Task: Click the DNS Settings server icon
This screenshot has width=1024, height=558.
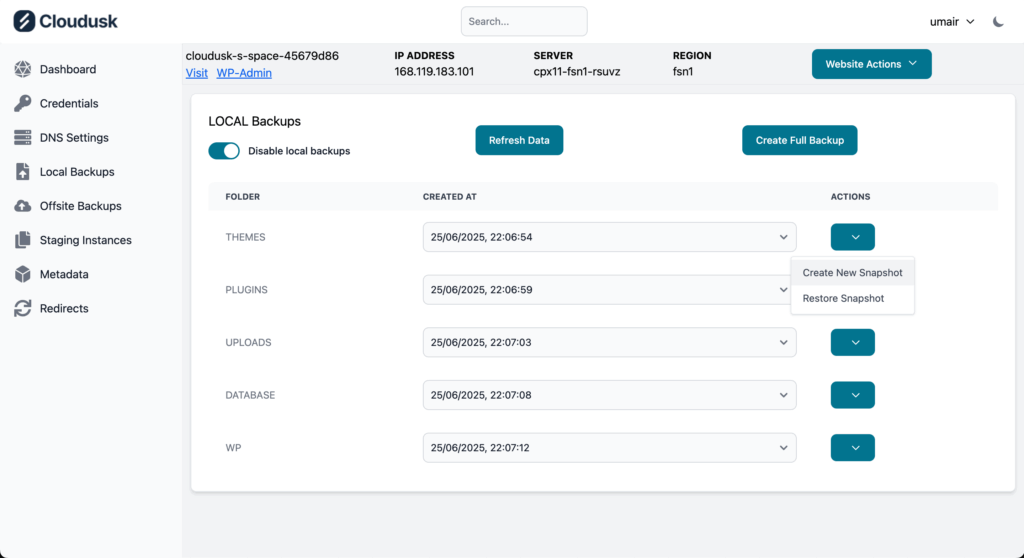Action: [x=22, y=138]
